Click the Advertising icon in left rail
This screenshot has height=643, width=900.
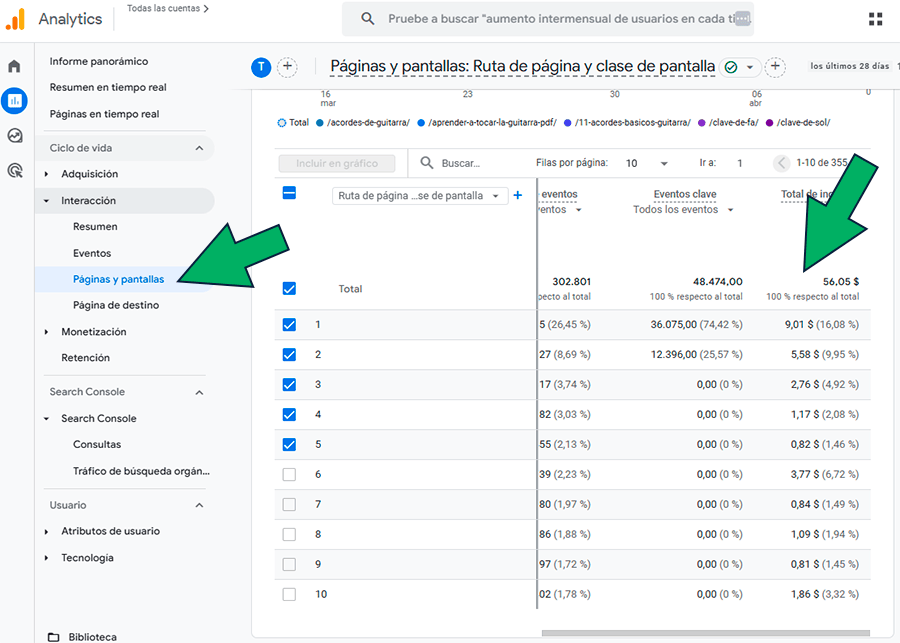tap(13, 171)
